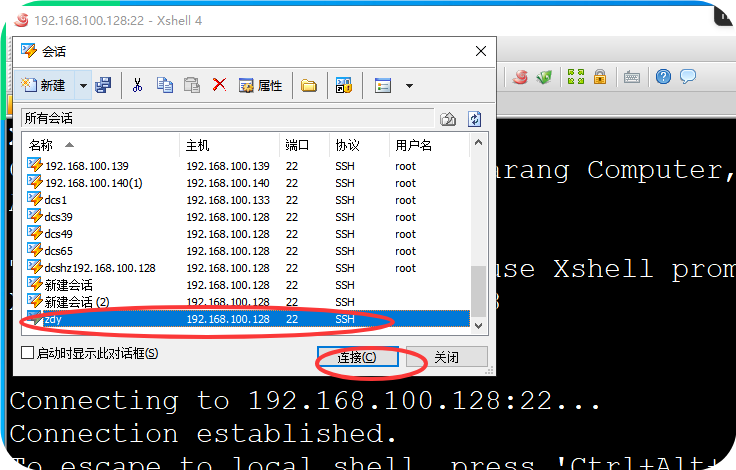Click the Cut scissors icon

138,85
